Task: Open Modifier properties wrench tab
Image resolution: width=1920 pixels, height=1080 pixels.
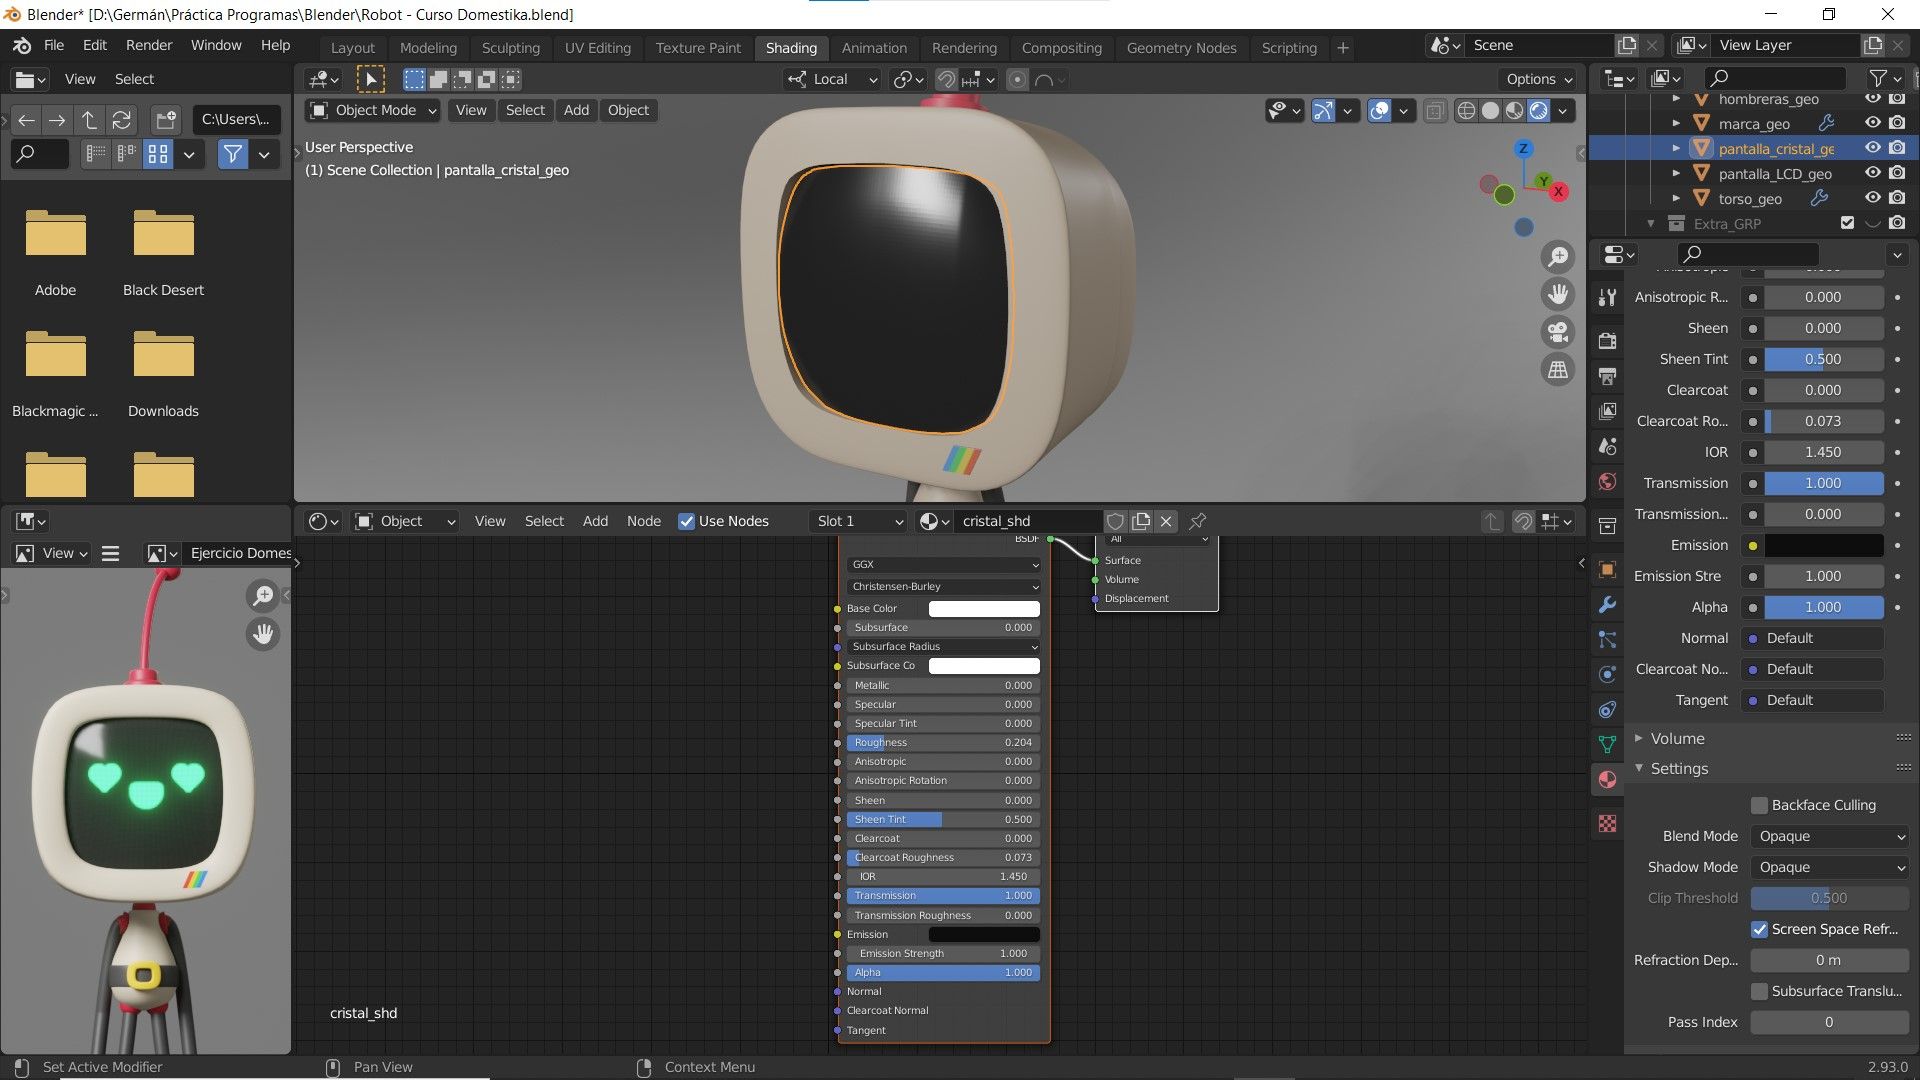Action: point(1607,604)
